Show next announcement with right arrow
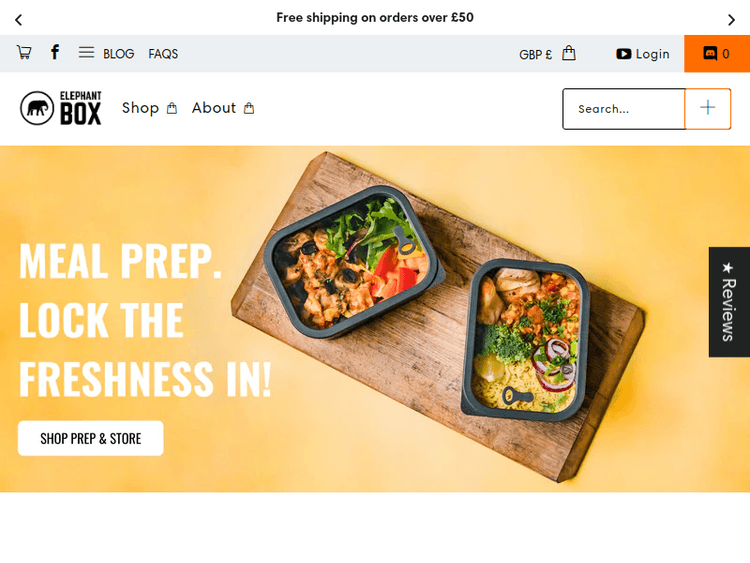This screenshot has height=563, width=750. click(x=731, y=20)
